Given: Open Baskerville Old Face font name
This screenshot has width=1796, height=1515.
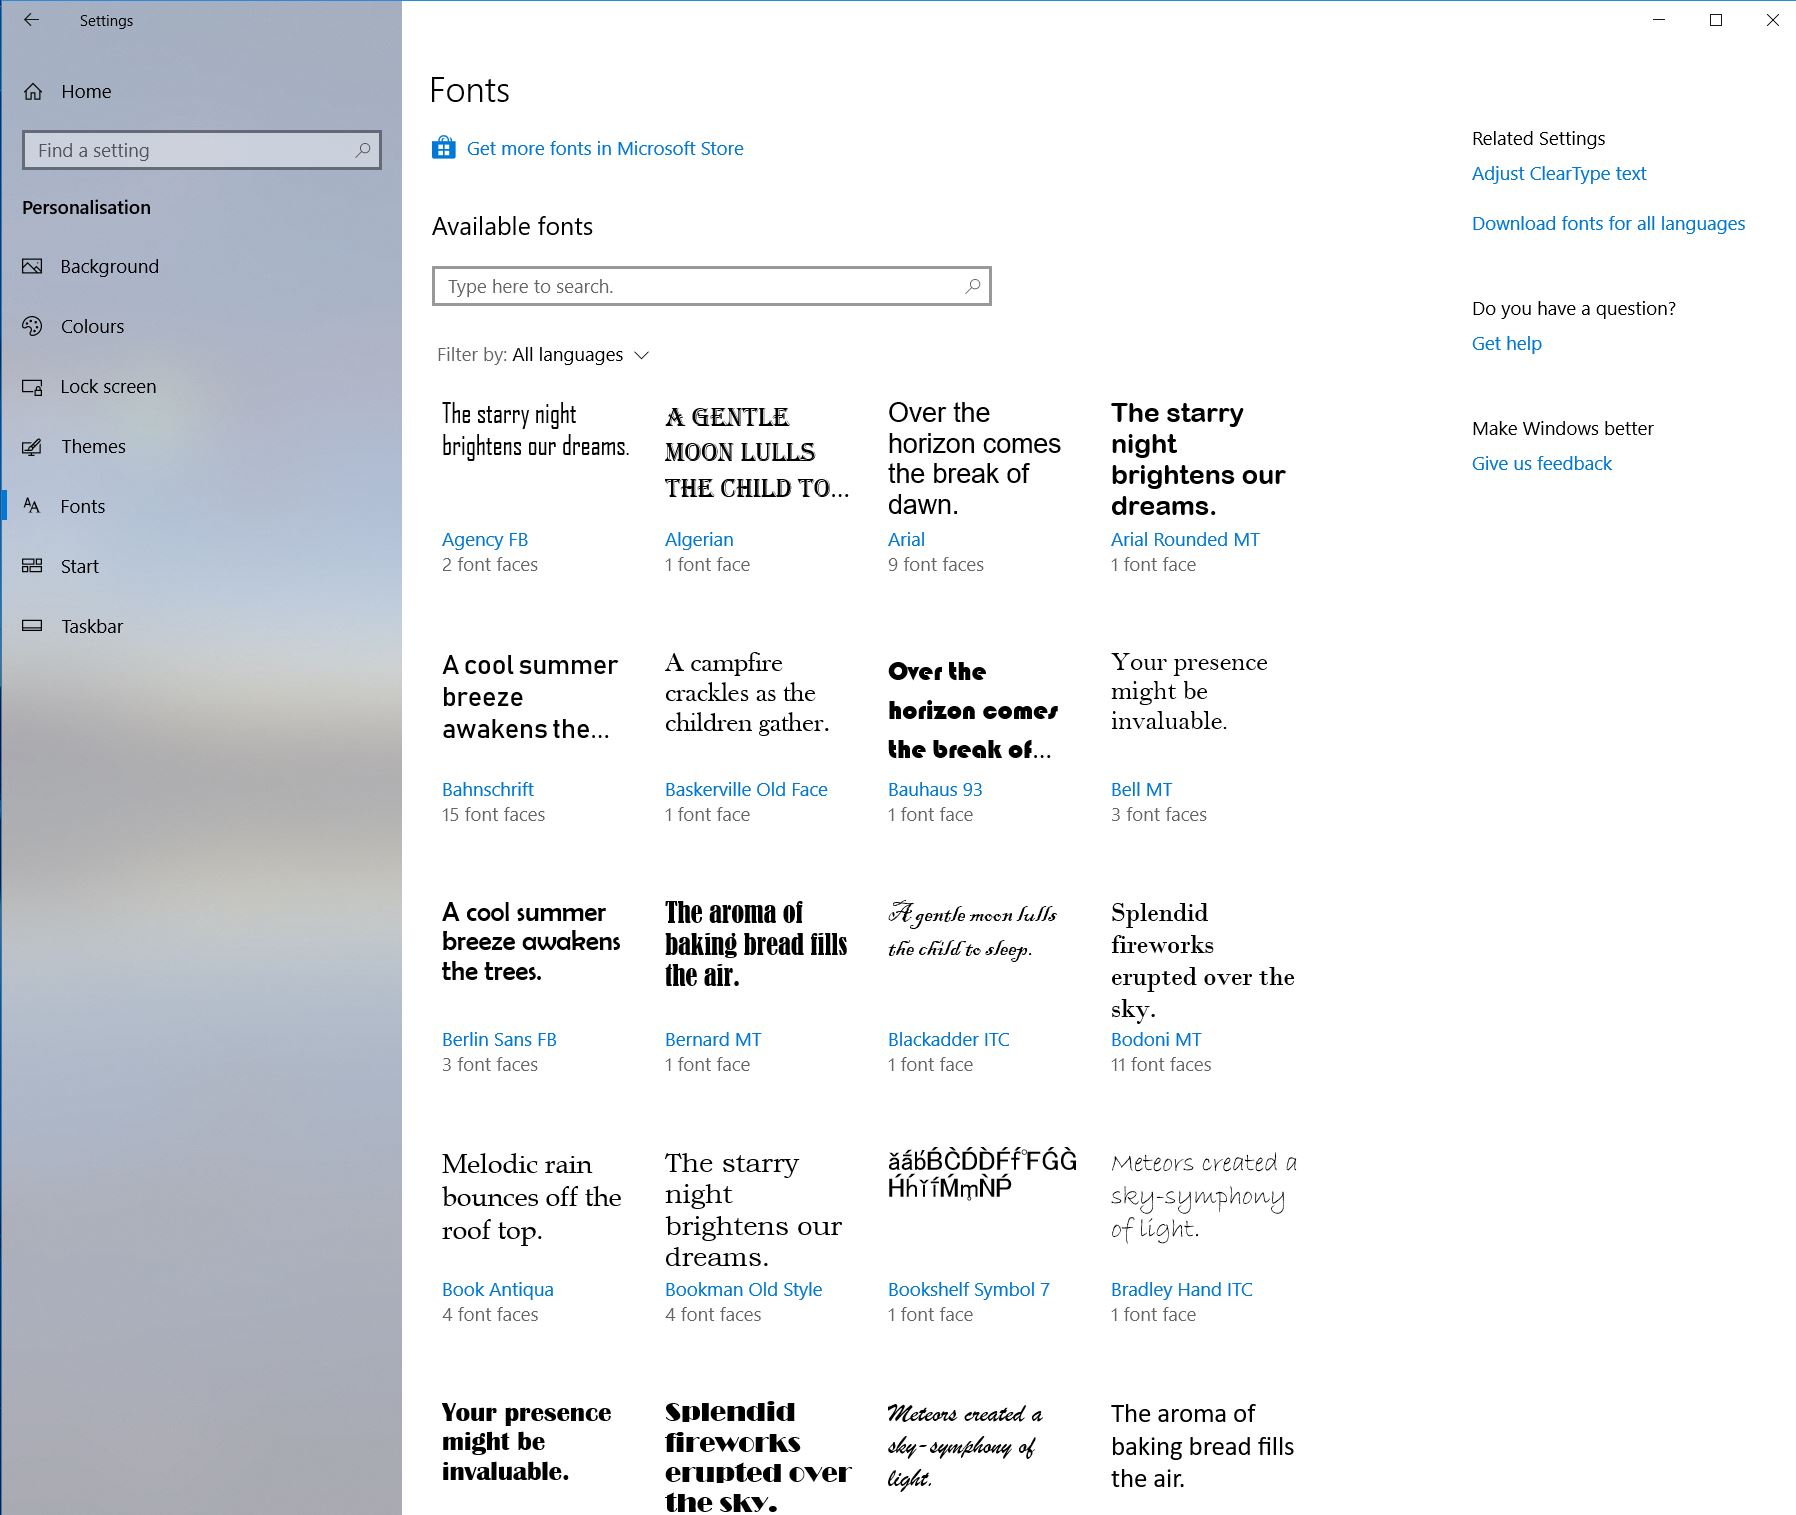Looking at the screenshot, I should [x=746, y=789].
